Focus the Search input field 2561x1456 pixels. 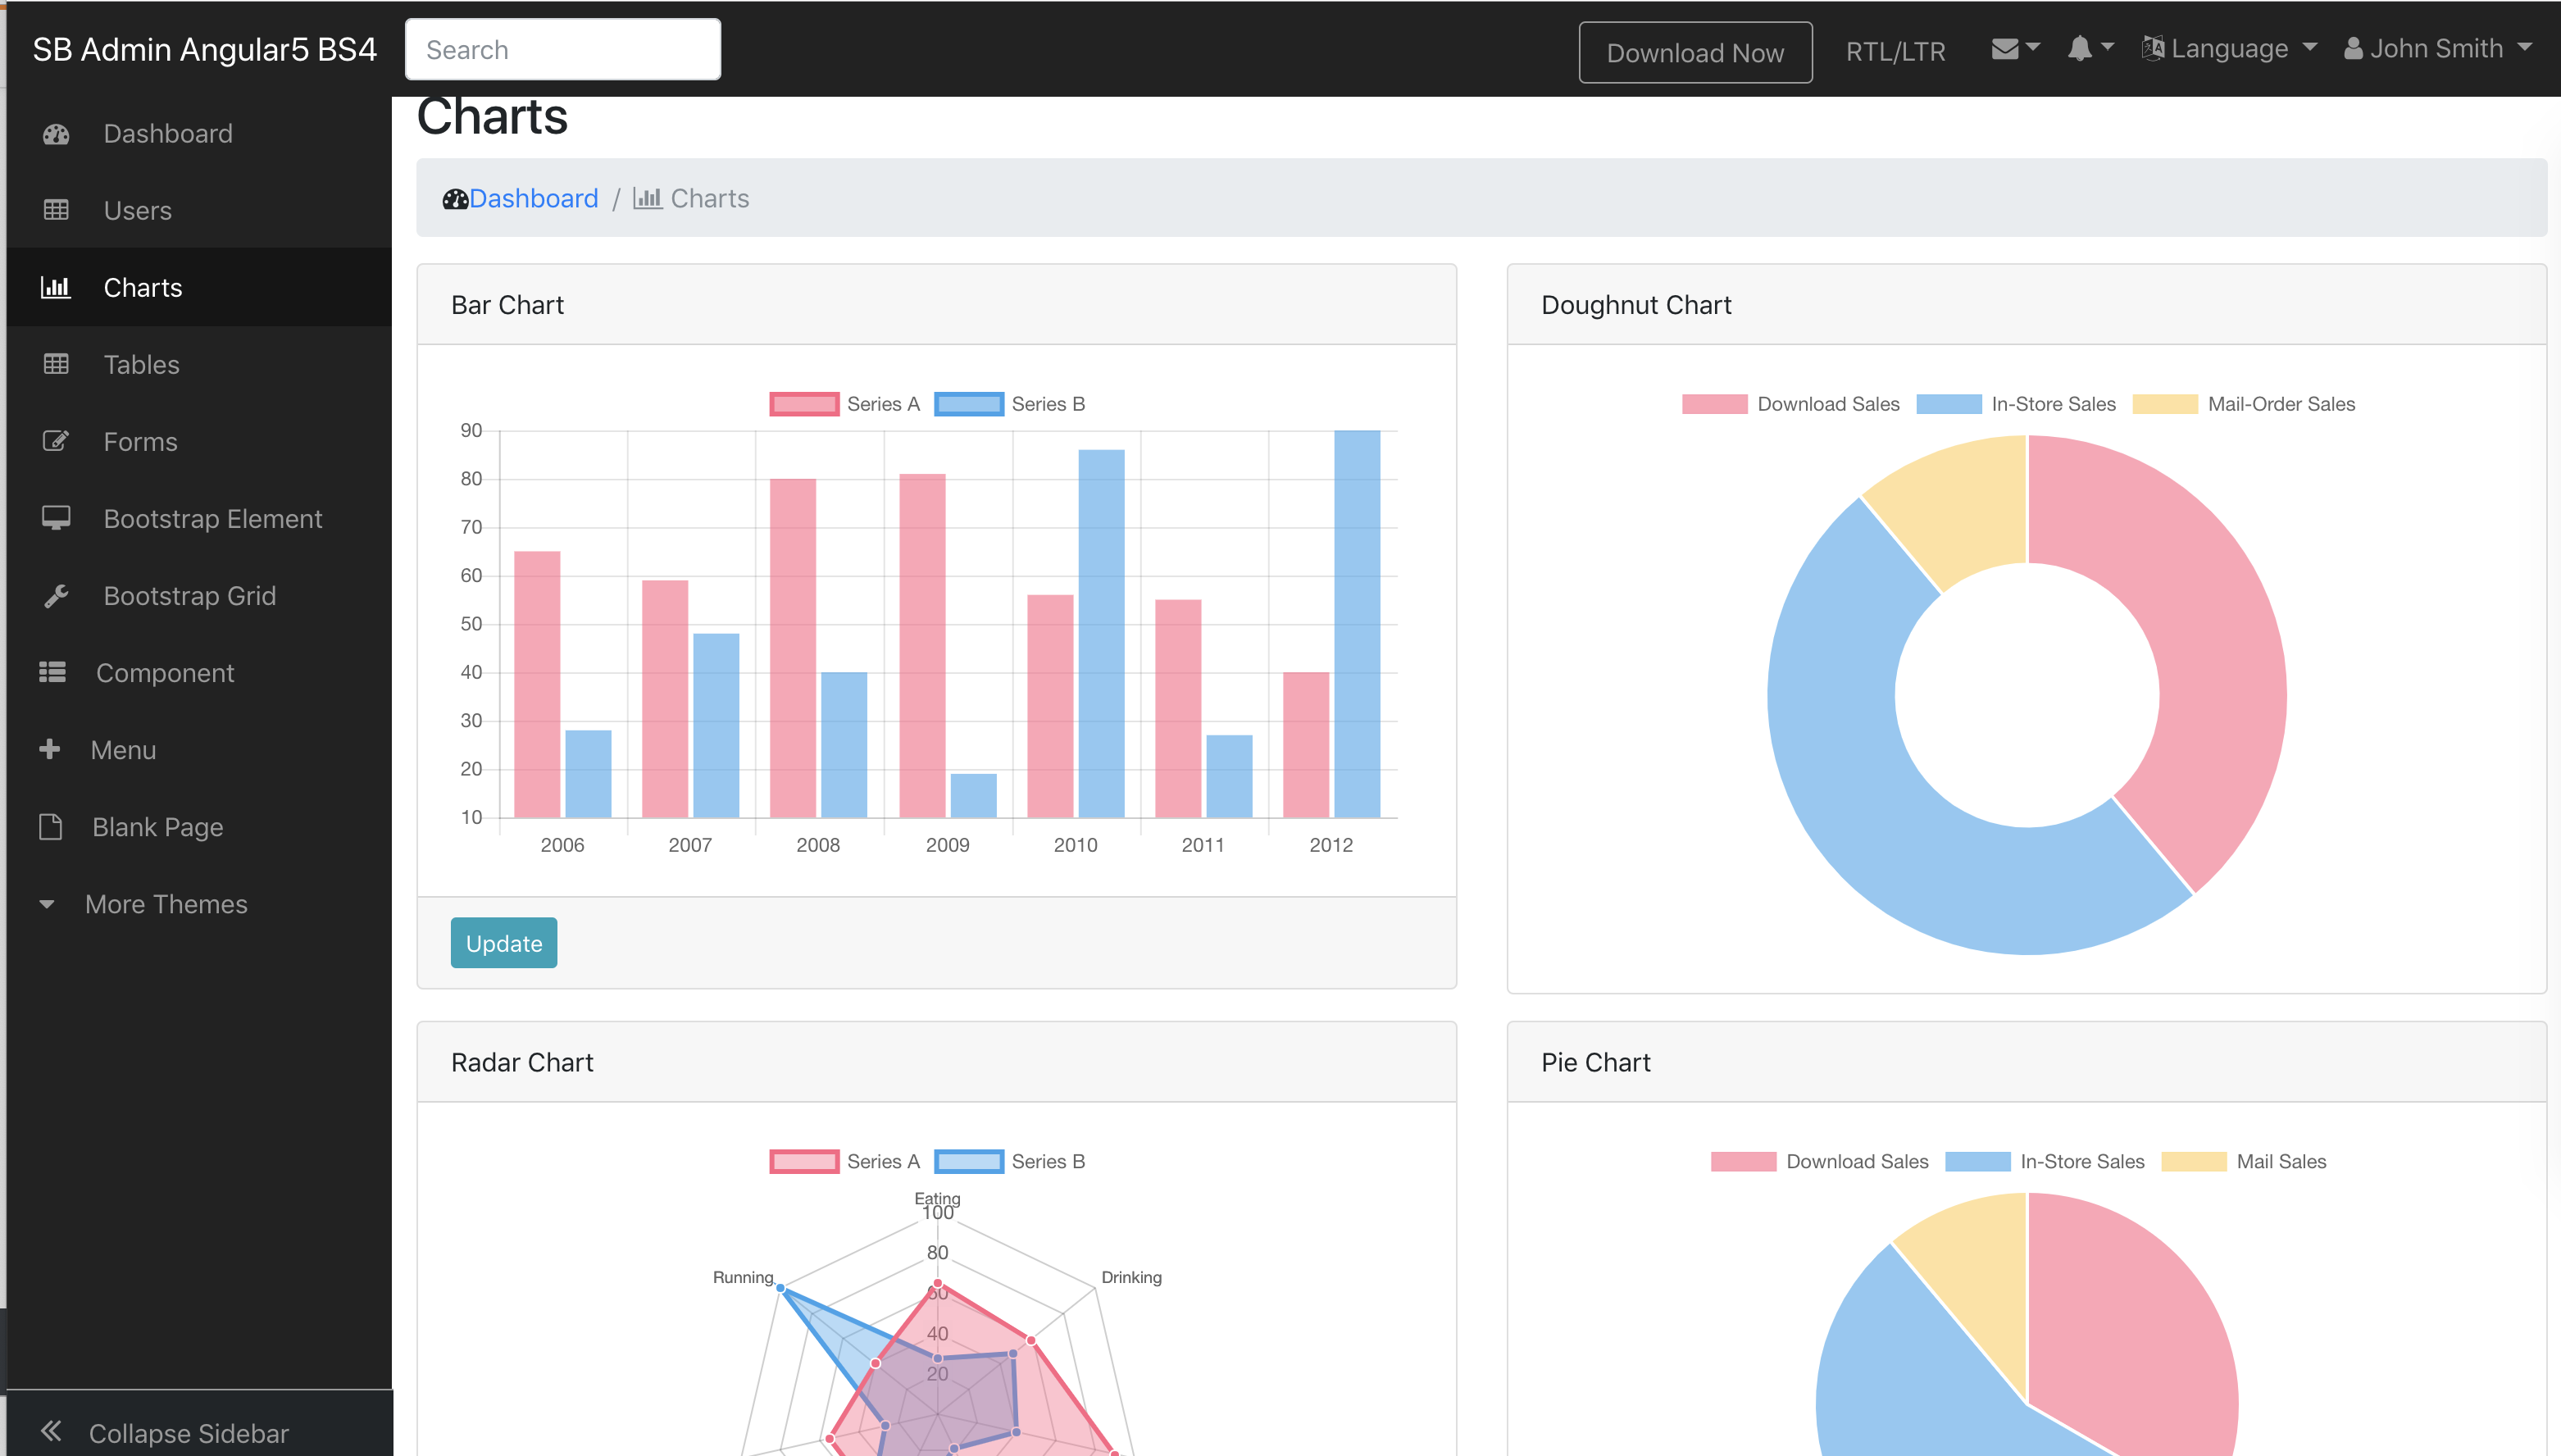click(562, 49)
